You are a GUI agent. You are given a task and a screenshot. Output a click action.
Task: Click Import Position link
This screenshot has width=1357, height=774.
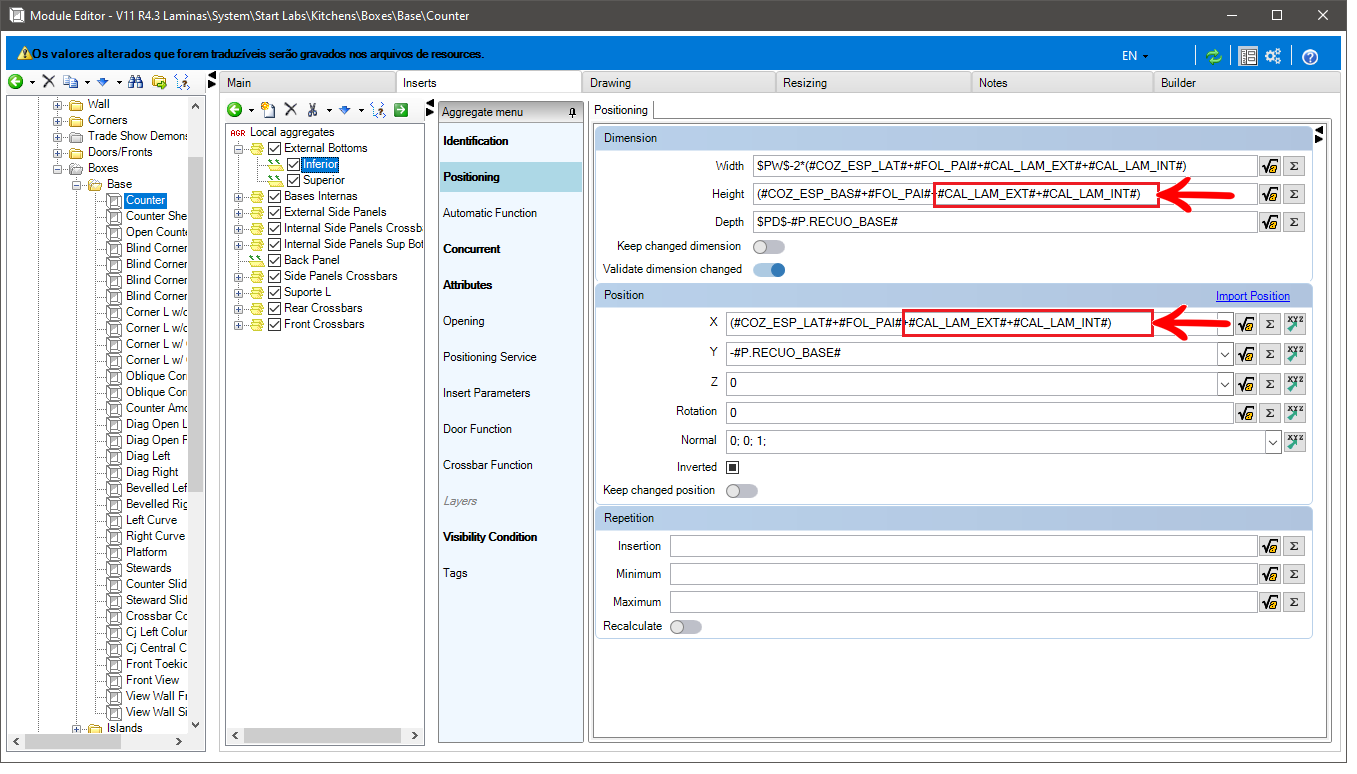1252,296
